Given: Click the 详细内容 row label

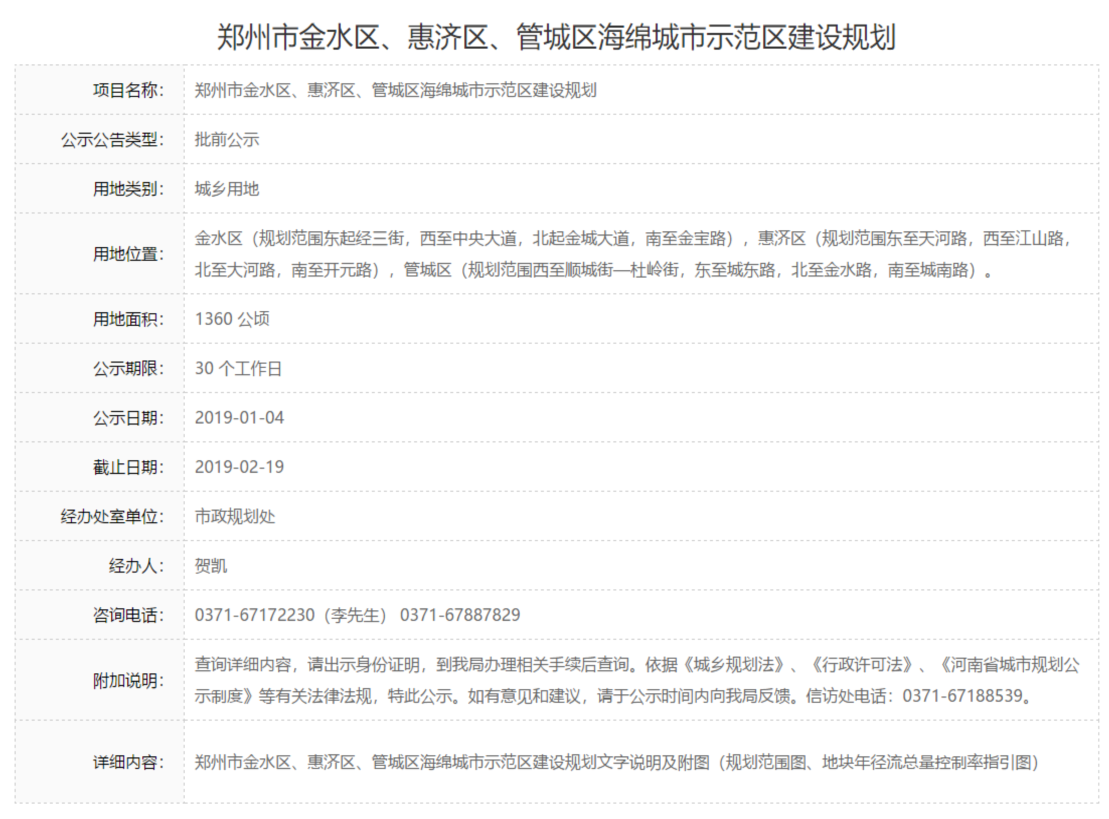Looking at the screenshot, I should point(127,762).
